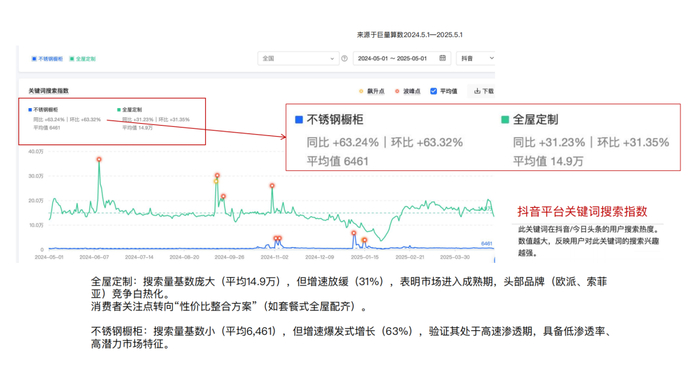Click the 飙升点 yellow dot legend icon
This screenshot has width=699, height=386.
tap(361, 91)
